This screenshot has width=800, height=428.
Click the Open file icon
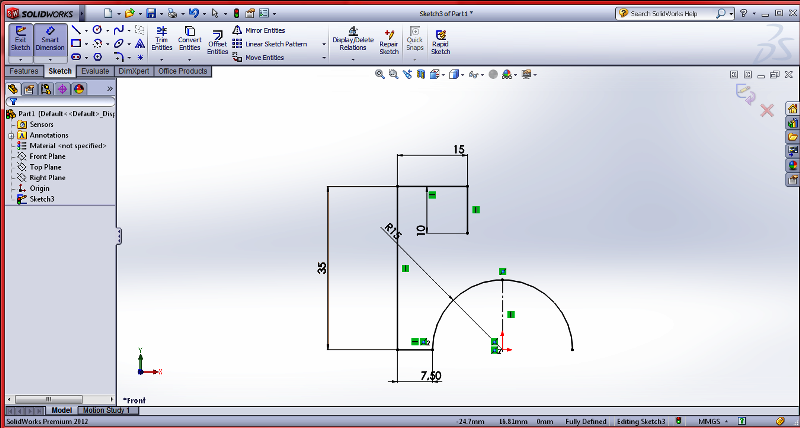pos(129,13)
